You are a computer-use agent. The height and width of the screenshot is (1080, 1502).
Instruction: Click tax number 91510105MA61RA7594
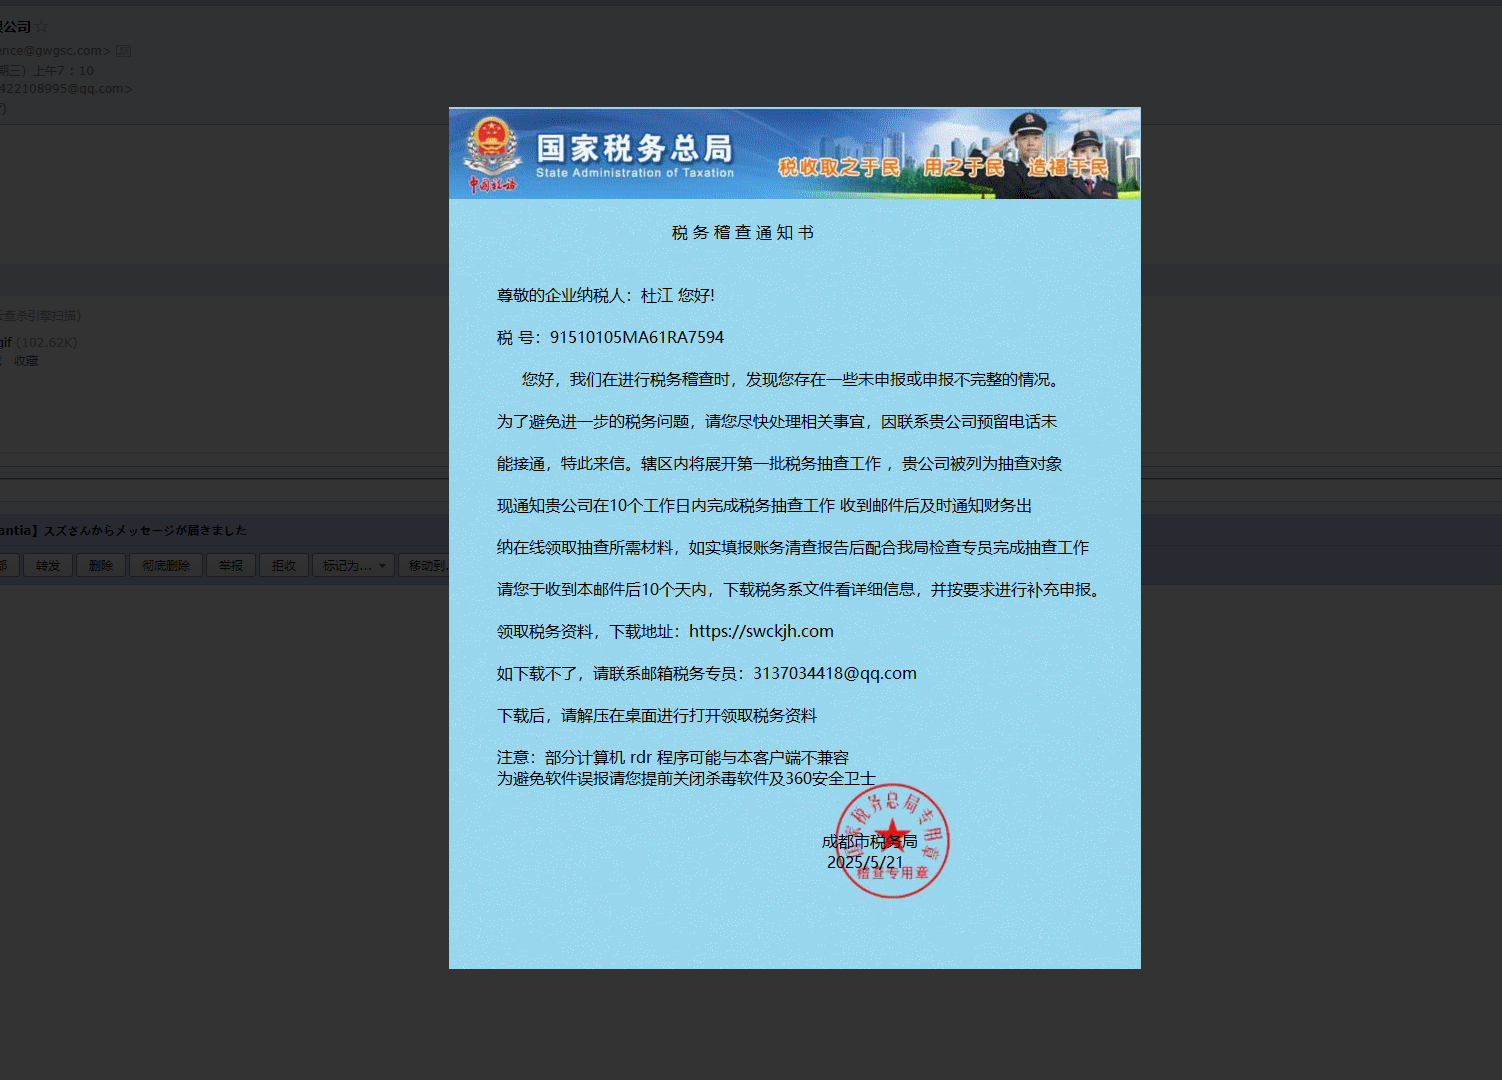637,338
